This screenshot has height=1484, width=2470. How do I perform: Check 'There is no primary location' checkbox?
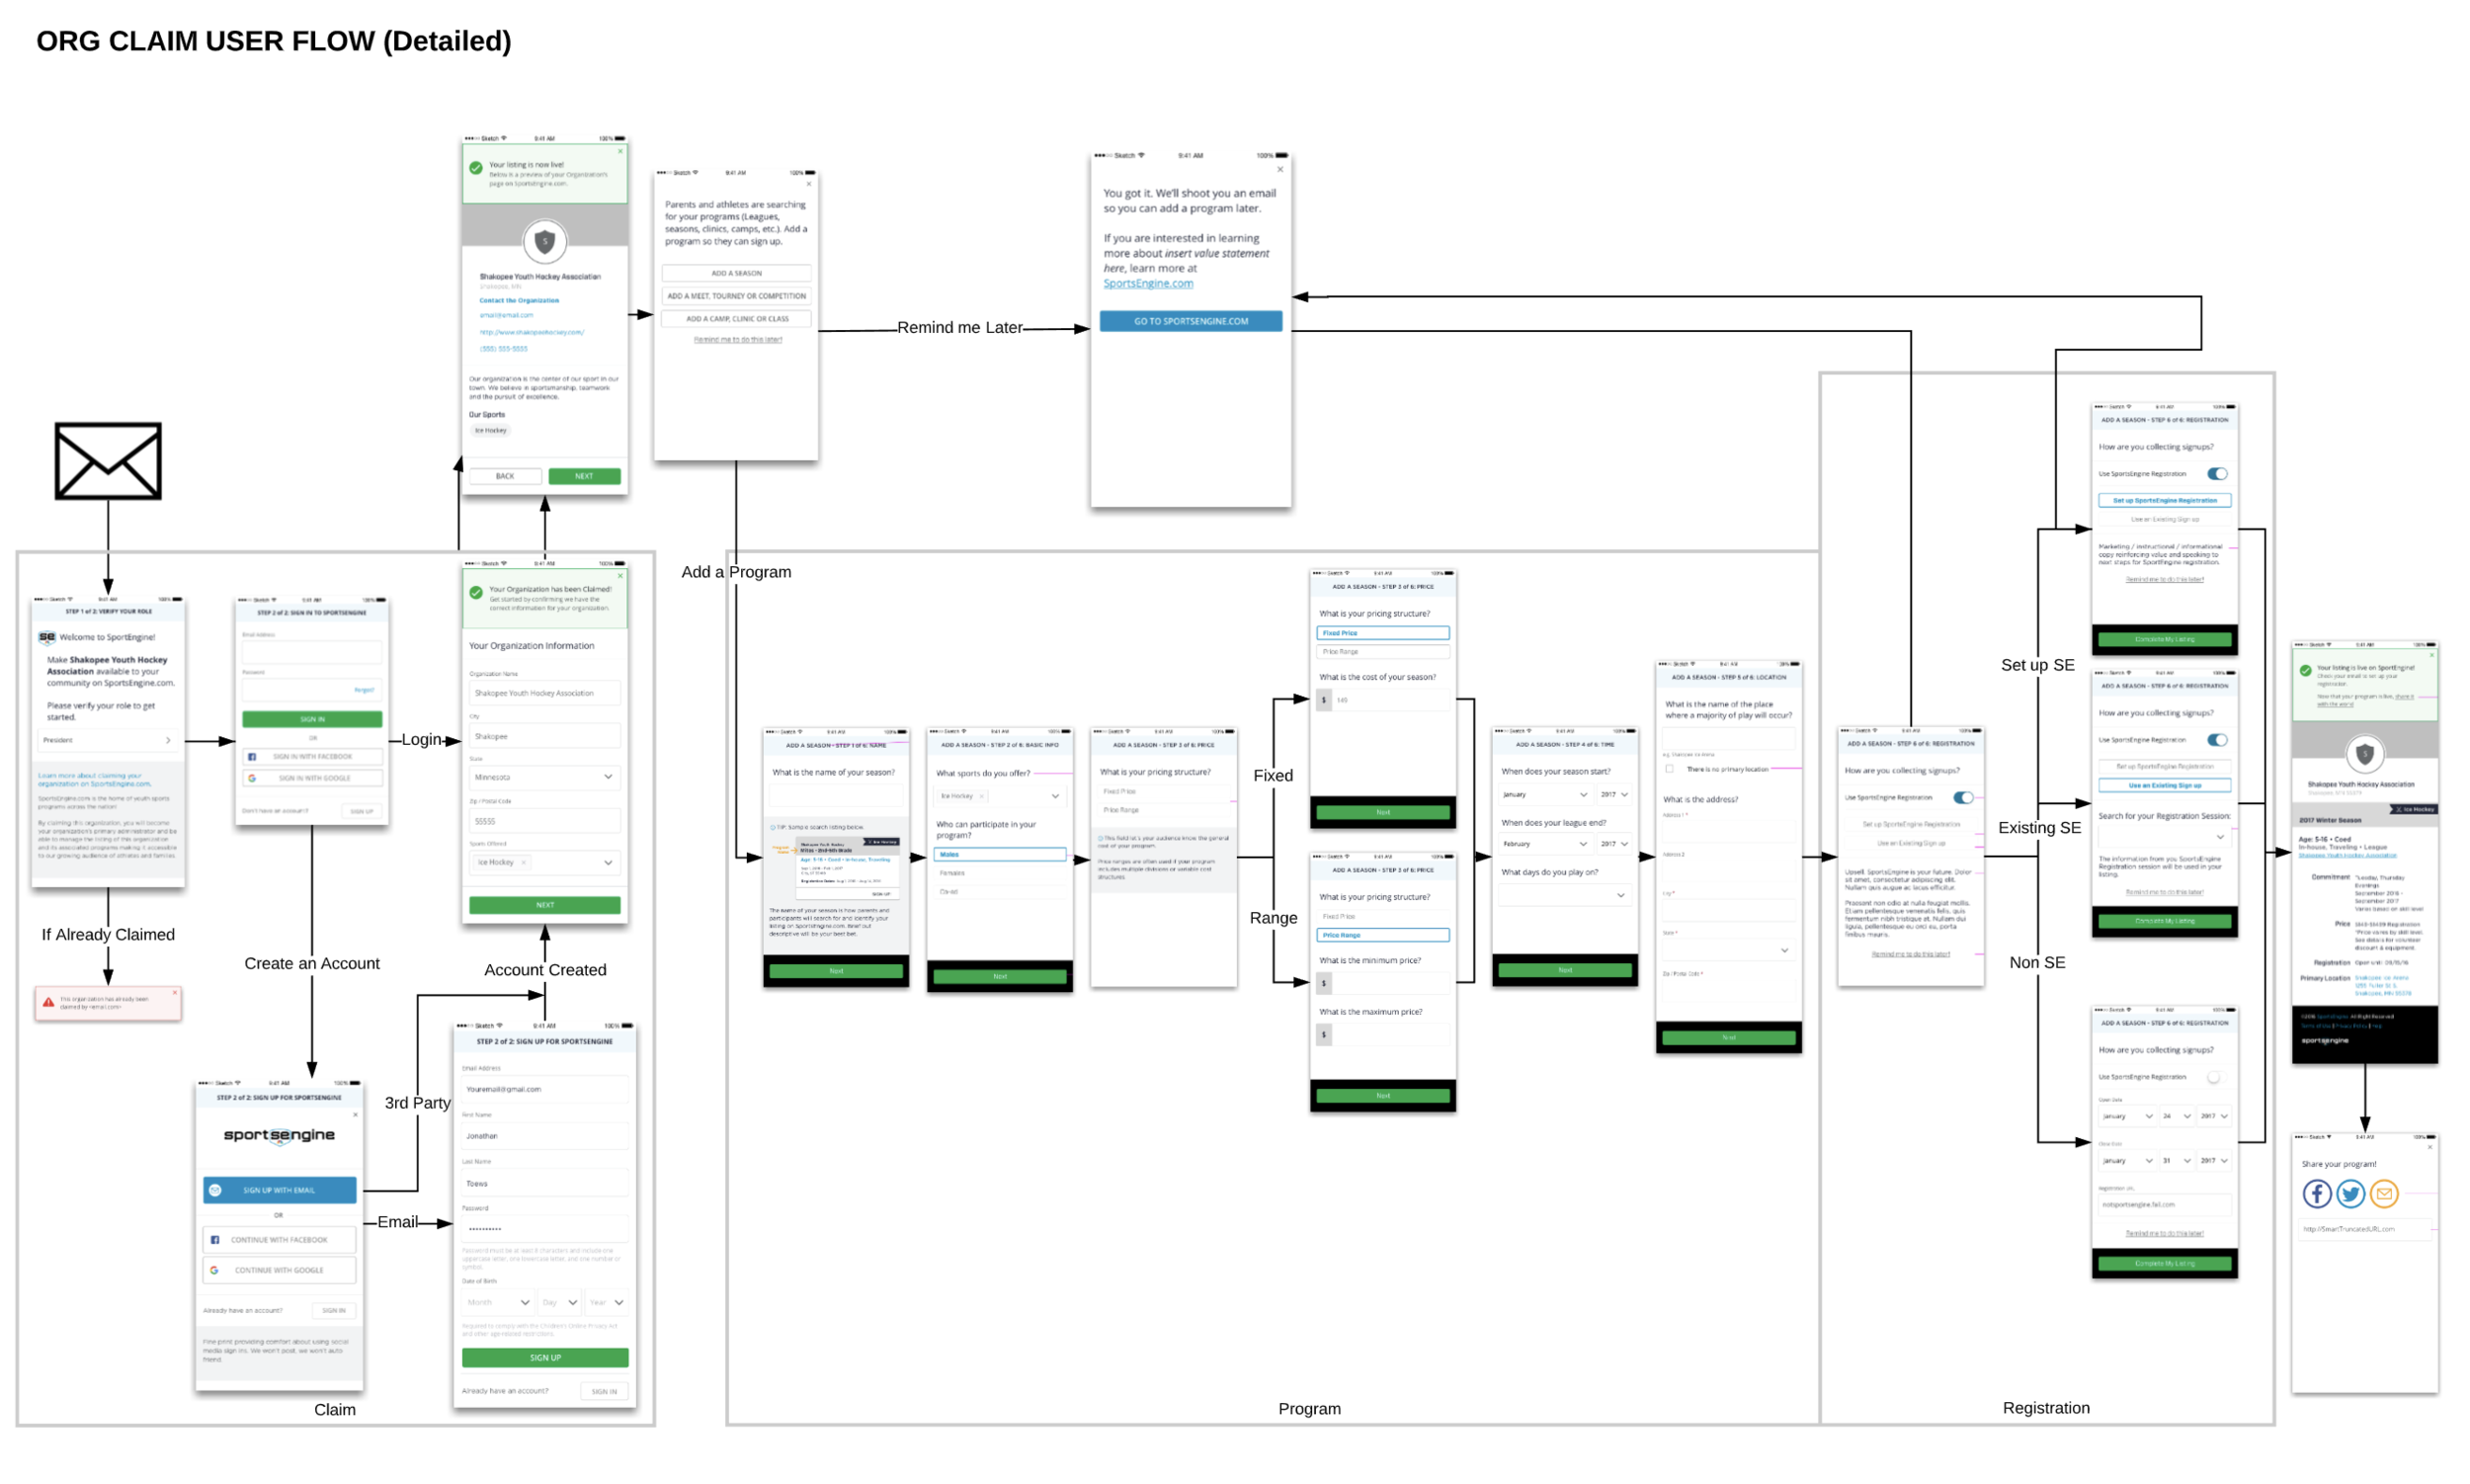click(1669, 769)
